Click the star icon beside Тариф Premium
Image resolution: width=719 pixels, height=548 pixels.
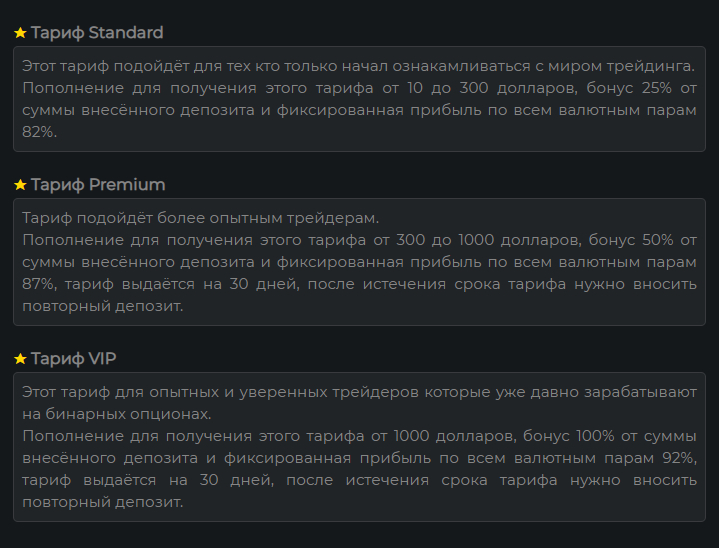pyautogui.click(x=20, y=185)
